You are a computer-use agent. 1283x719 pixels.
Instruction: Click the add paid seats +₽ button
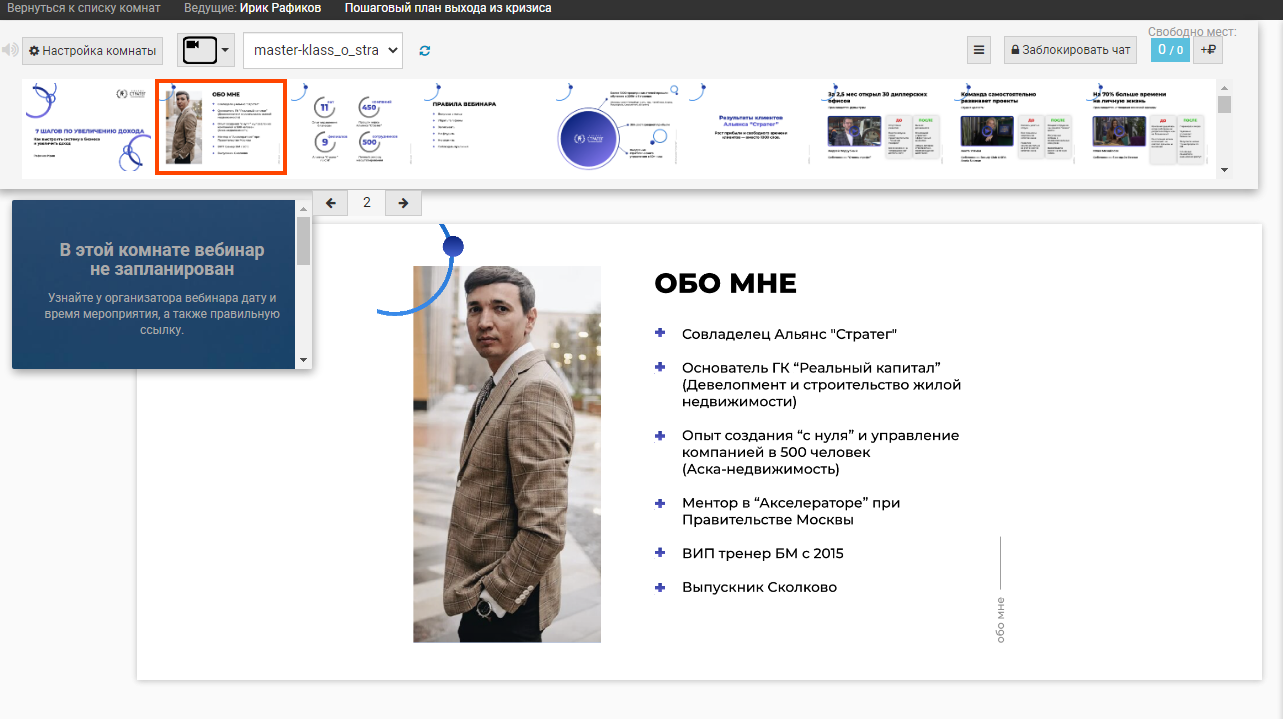1208,50
